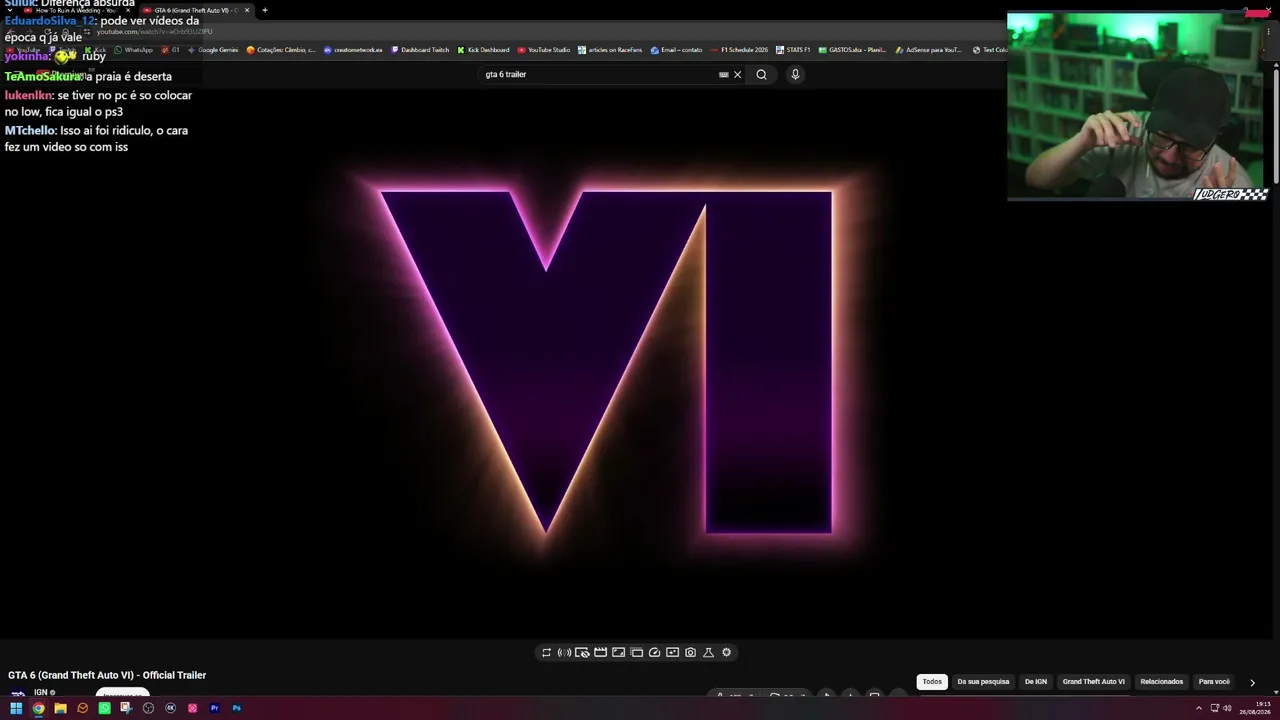This screenshot has height=720, width=1280.
Task: Click the speedometer icon in player toolbar
Action: [654, 653]
